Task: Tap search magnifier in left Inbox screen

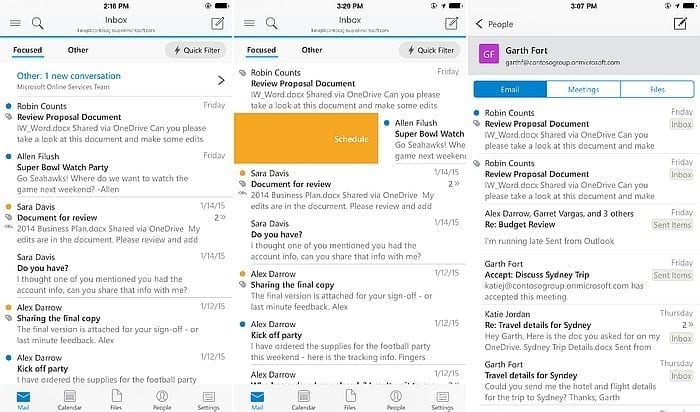Action: 38,23
